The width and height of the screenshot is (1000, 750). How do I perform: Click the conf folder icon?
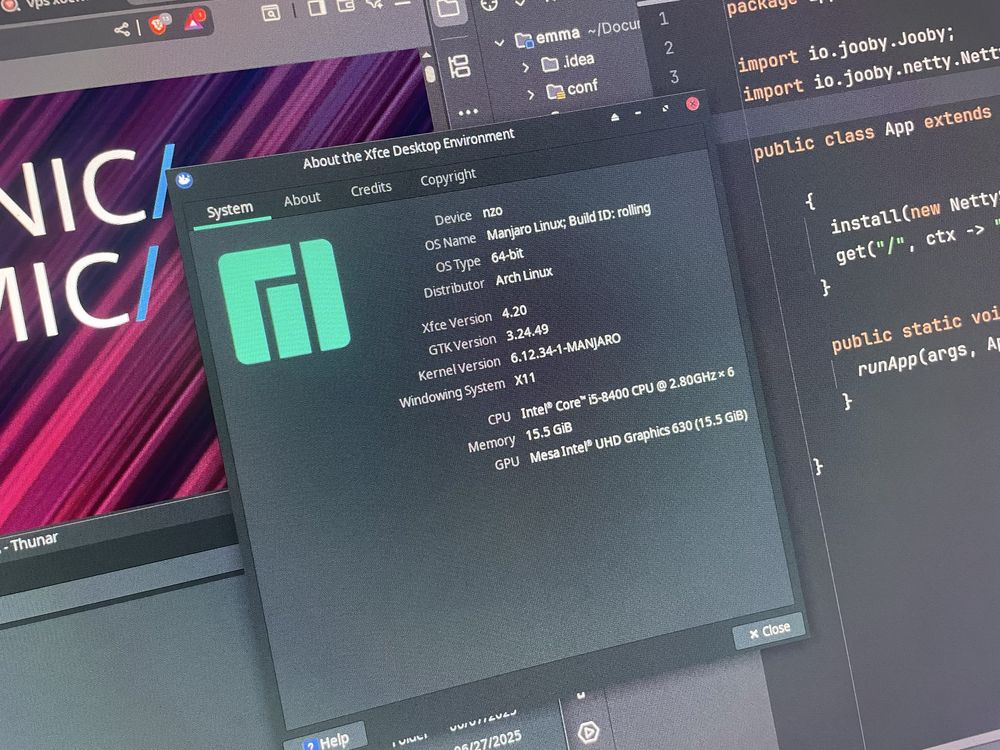[x=555, y=92]
